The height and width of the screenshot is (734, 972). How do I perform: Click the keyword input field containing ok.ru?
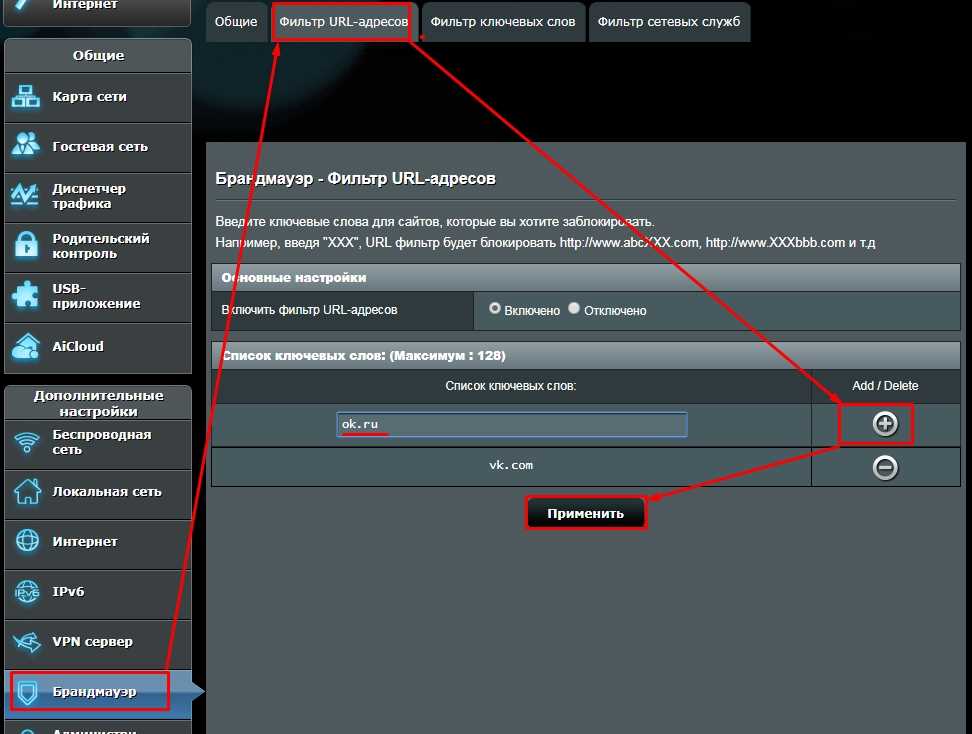tap(511, 424)
